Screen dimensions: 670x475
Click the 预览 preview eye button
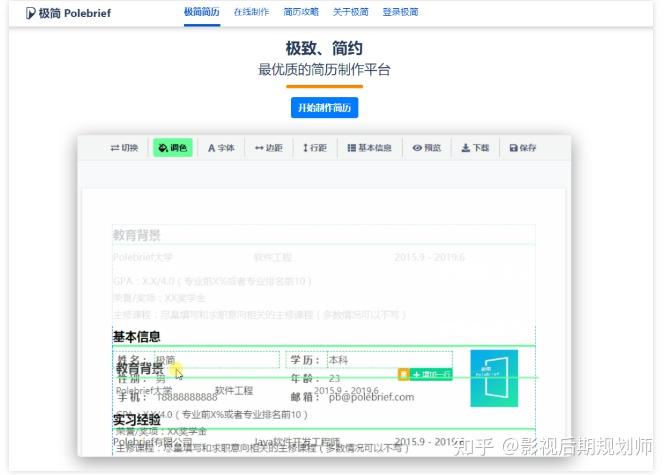pos(426,148)
